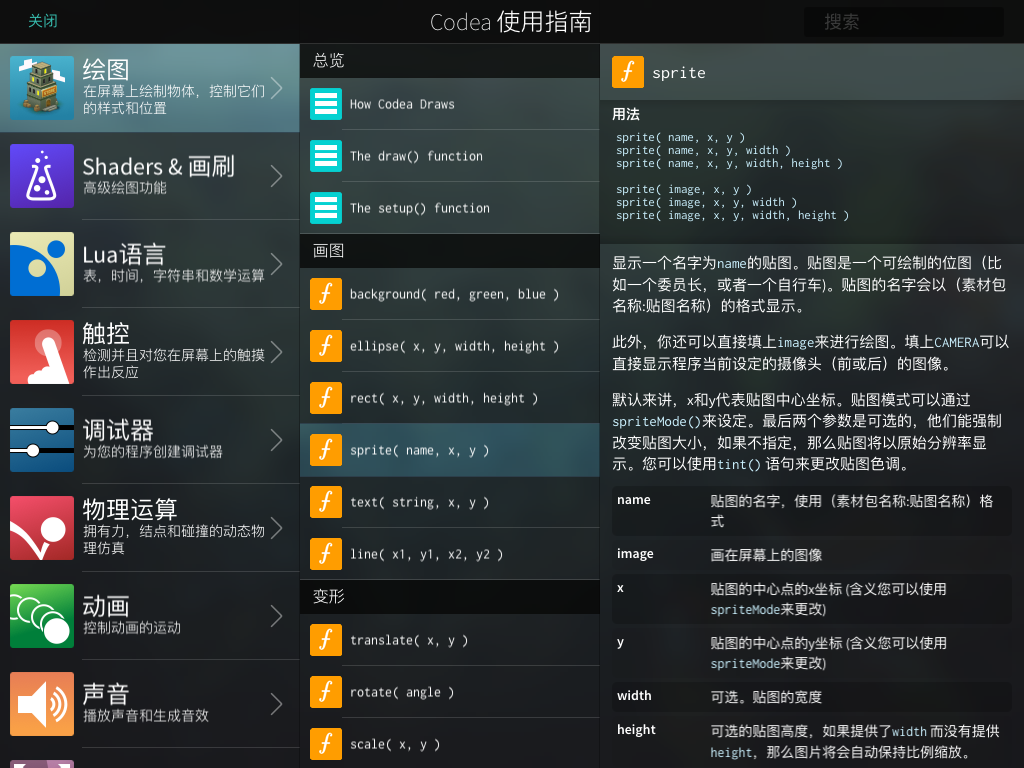Select the Lua语言 chapter title

click(x=124, y=255)
